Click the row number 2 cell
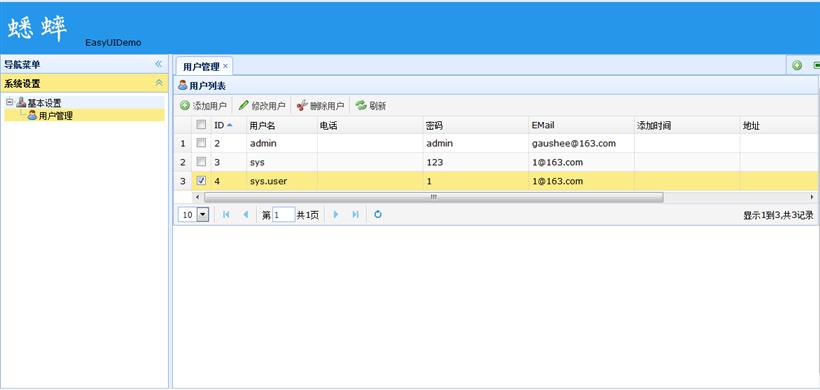820x390 pixels. (183, 162)
